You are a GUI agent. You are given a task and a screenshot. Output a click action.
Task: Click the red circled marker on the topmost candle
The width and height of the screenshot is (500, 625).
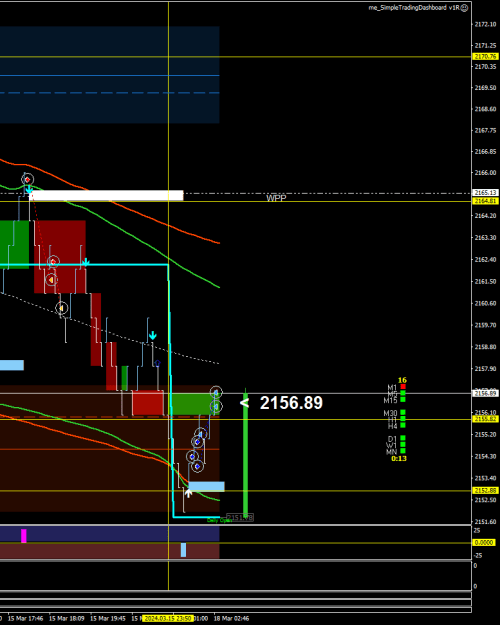tap(28, 180)
